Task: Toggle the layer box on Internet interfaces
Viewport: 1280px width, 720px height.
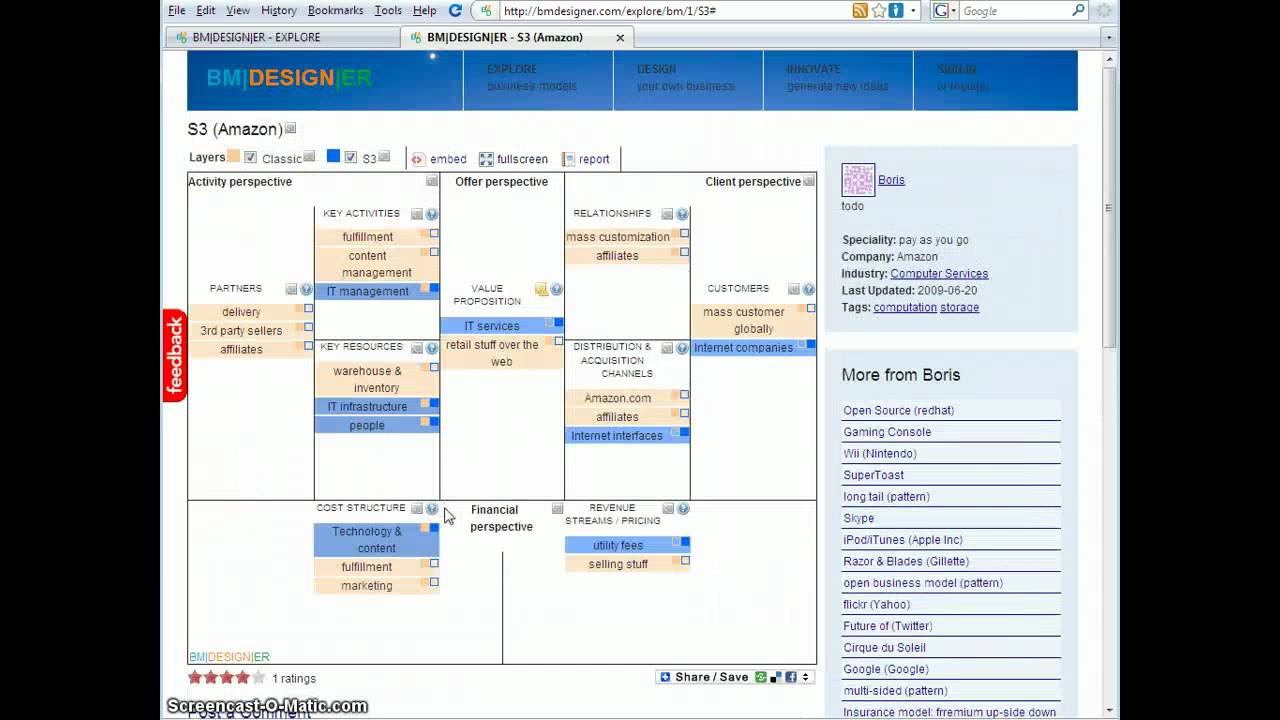Action: tap(684, 432)
